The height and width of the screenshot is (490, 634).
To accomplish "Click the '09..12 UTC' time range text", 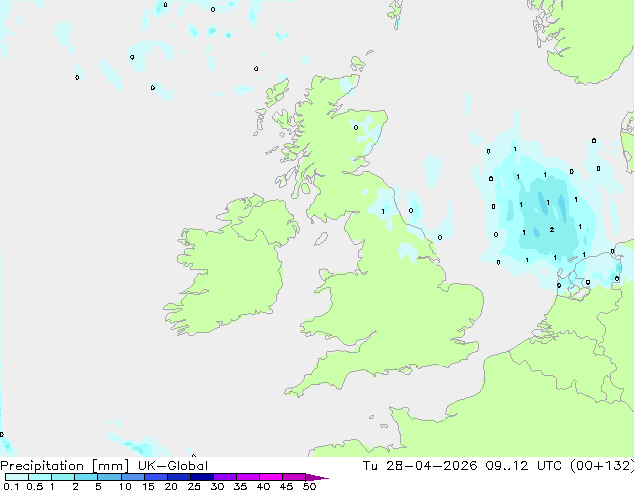I will click(x=524, y=466).
